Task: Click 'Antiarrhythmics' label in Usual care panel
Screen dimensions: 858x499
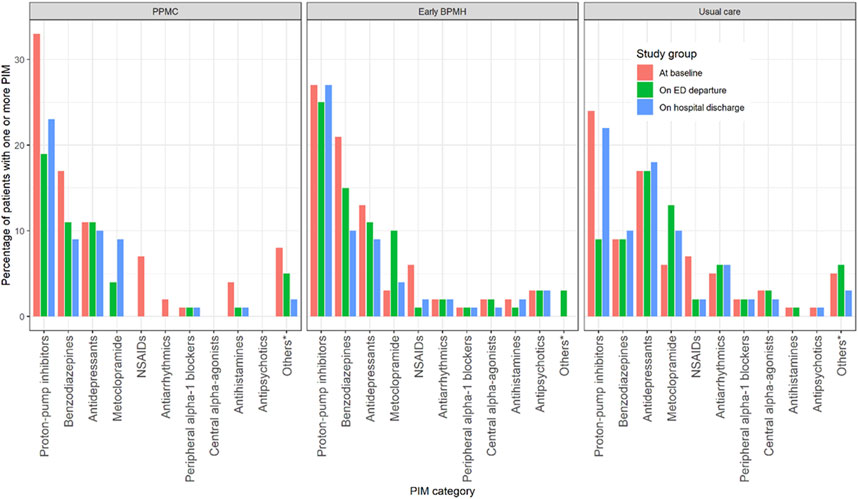Action: click(x=720, y=377)
